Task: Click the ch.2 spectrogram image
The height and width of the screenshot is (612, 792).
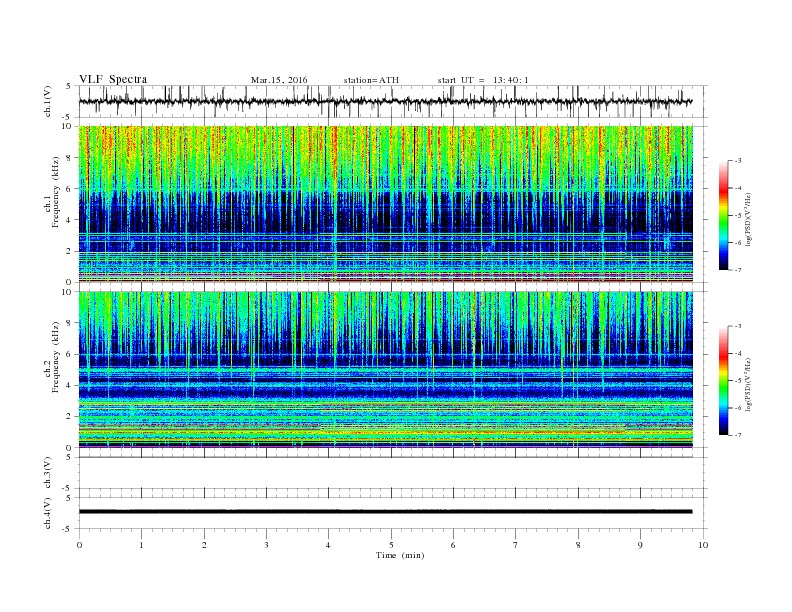Action: point(385,370)
